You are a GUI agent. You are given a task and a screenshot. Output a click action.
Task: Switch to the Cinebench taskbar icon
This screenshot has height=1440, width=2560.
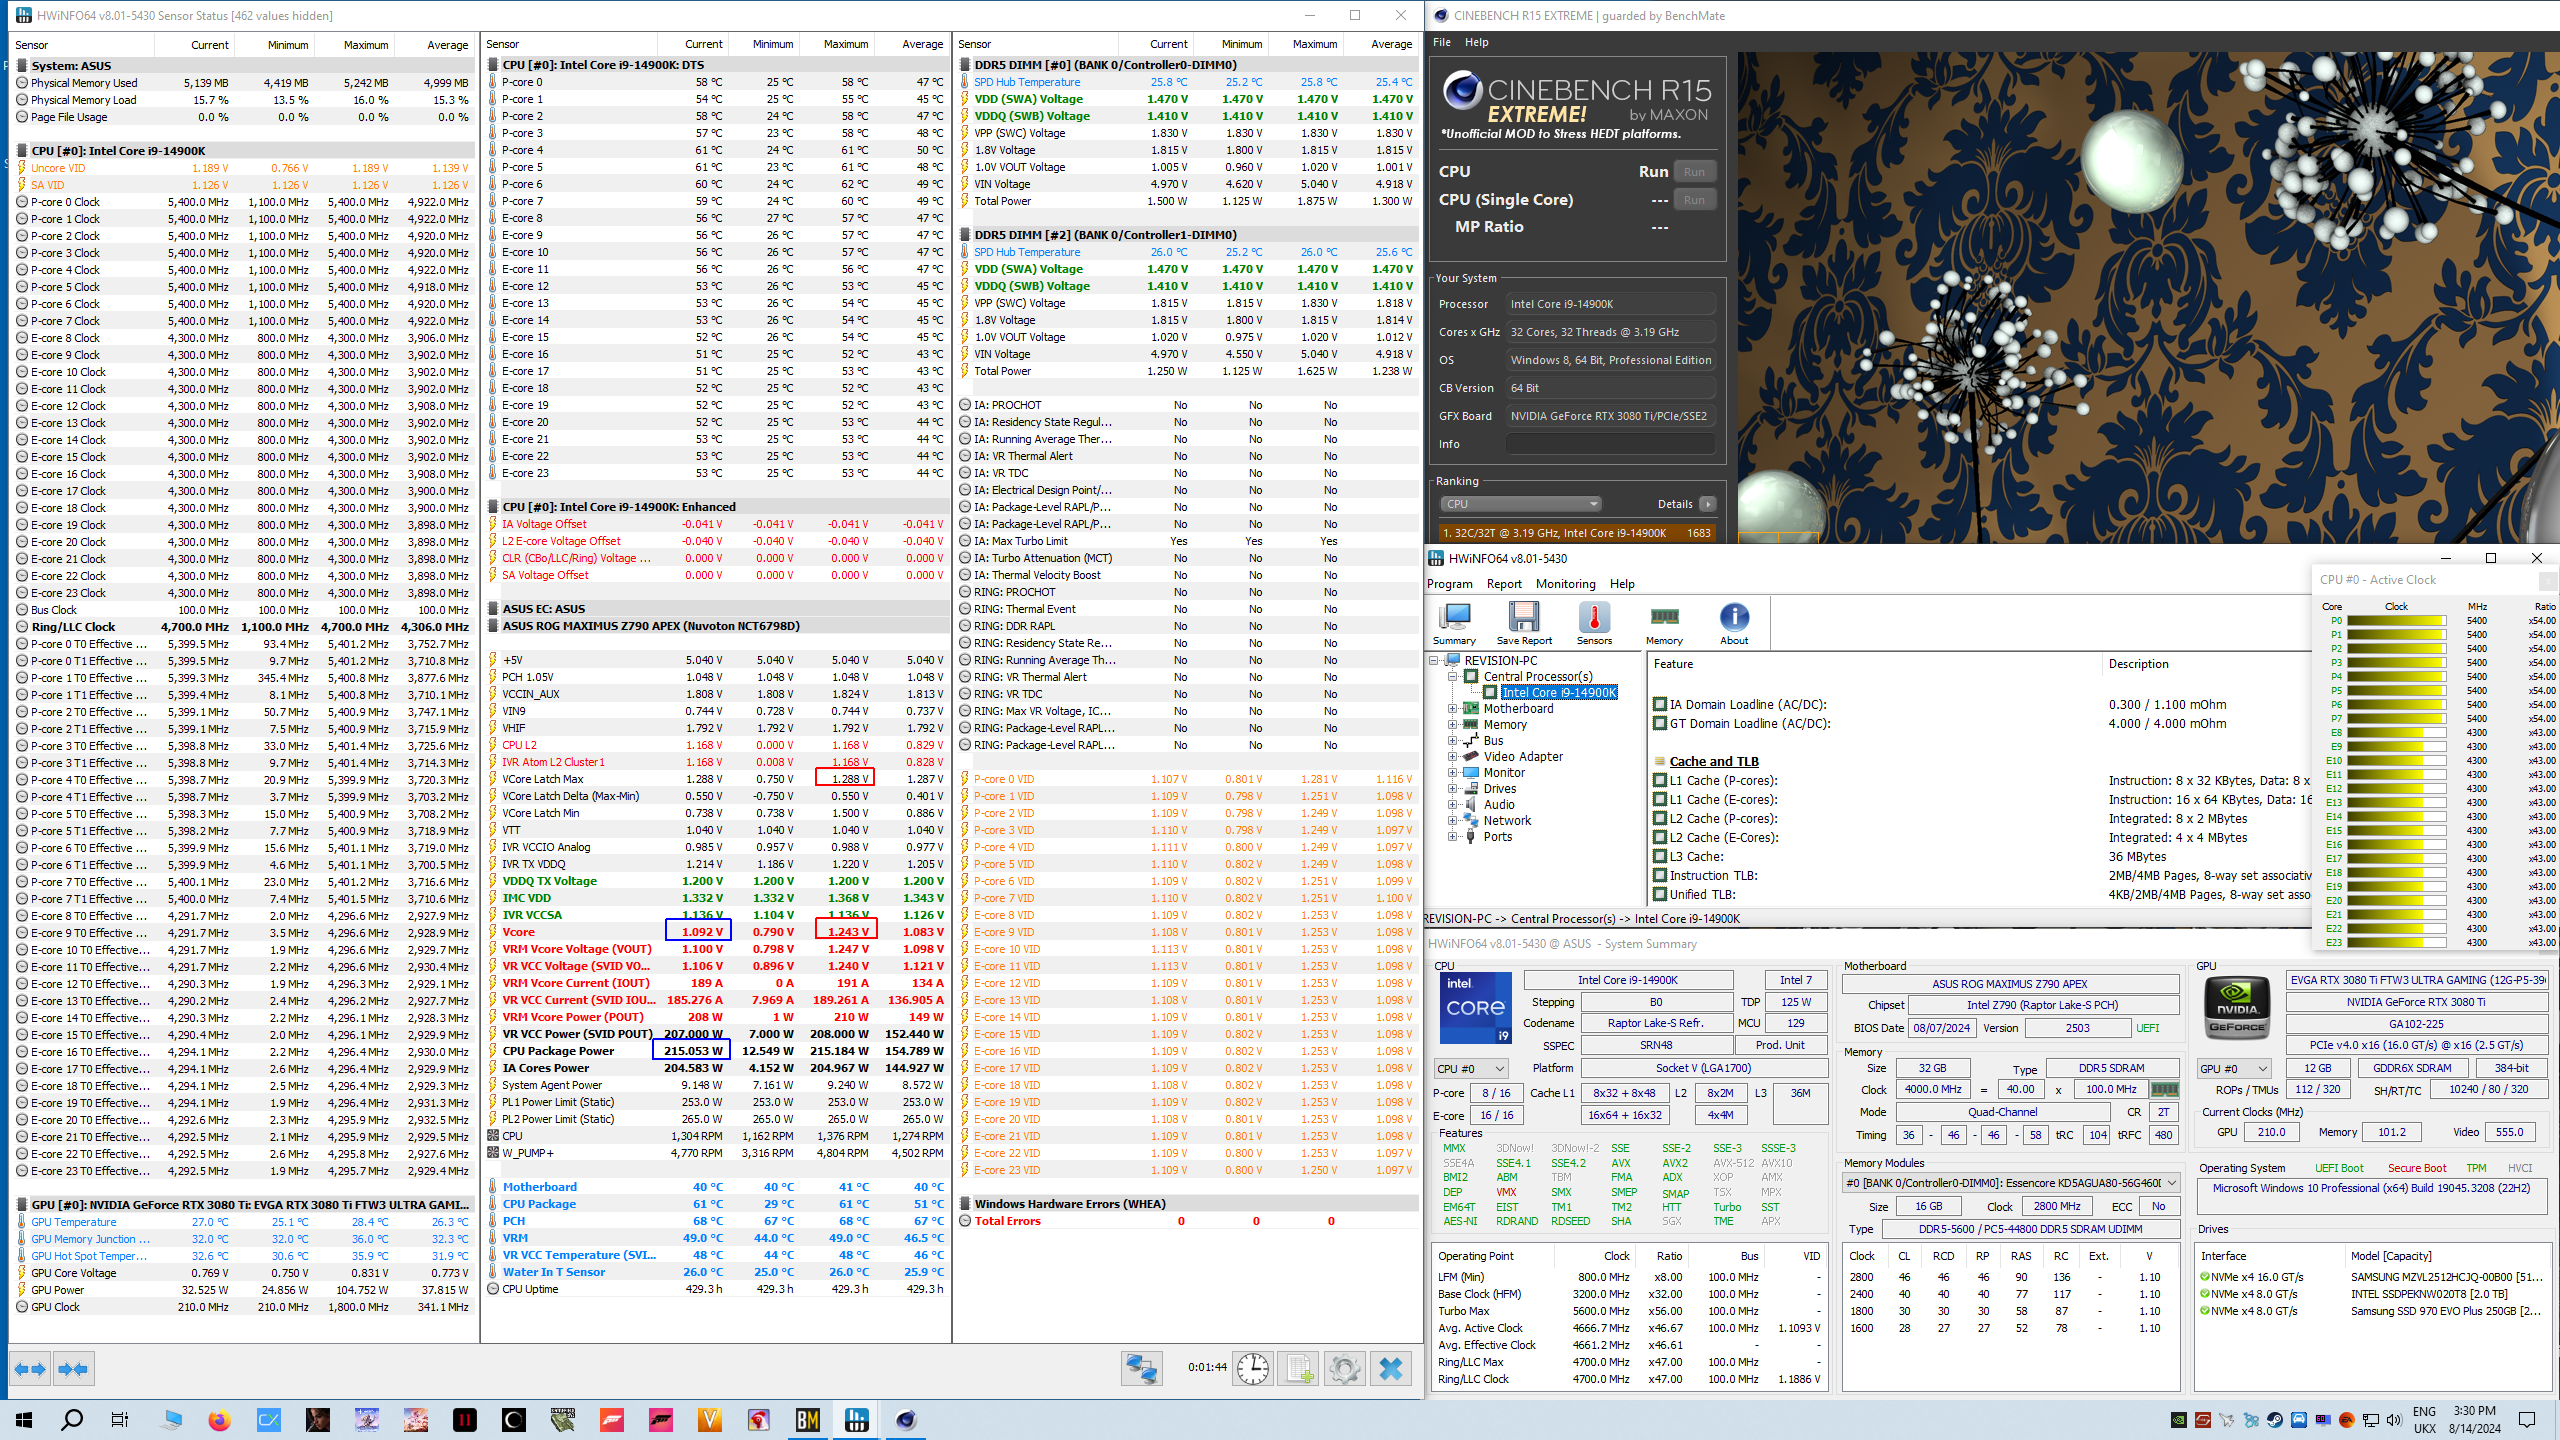coord(906,1420)
